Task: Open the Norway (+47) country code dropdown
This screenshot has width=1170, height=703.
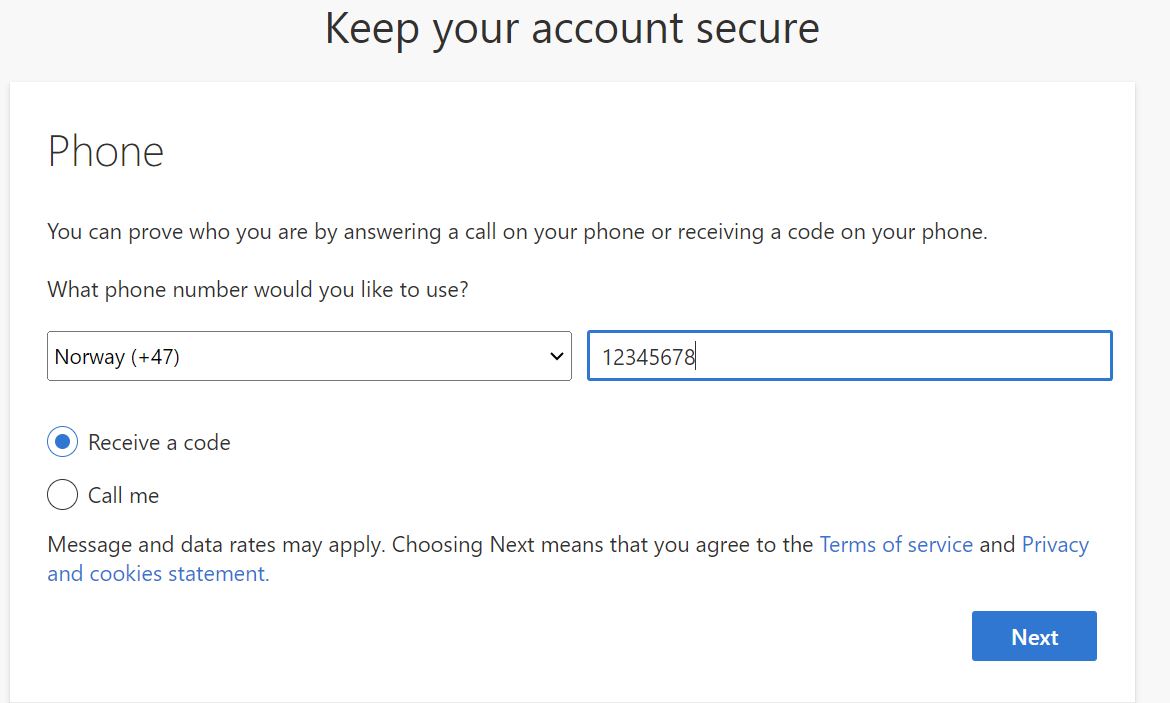Action: [x=308, y=357]
